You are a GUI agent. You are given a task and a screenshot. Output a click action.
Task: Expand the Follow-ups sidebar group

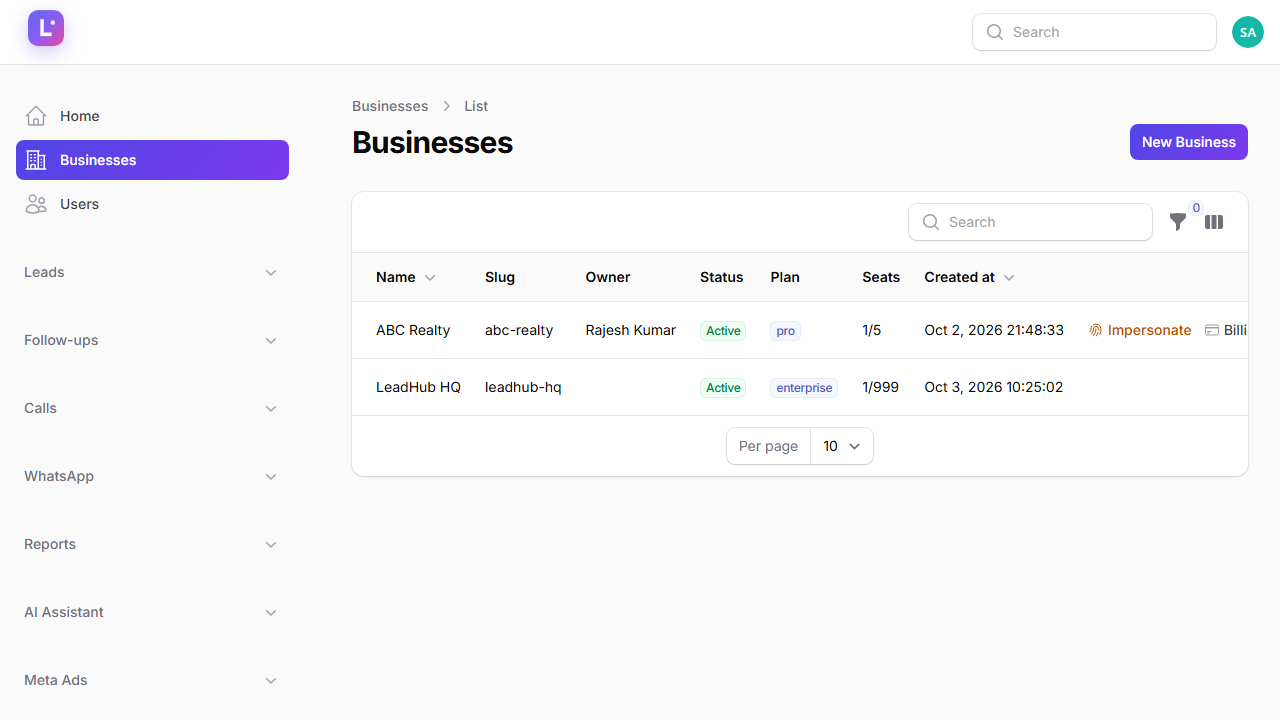pyautogui.click(x=151, y=340)
